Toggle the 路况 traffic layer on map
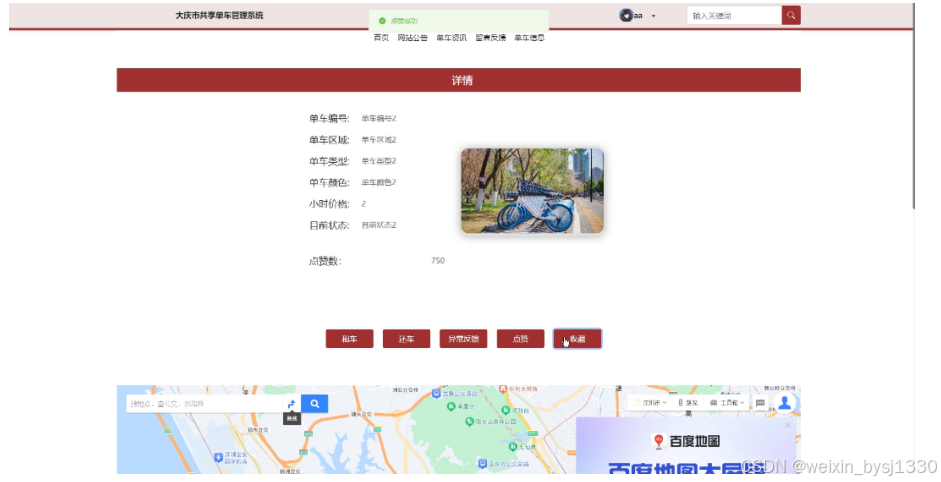This screenshot has height=482, width=941. [688, 403]
